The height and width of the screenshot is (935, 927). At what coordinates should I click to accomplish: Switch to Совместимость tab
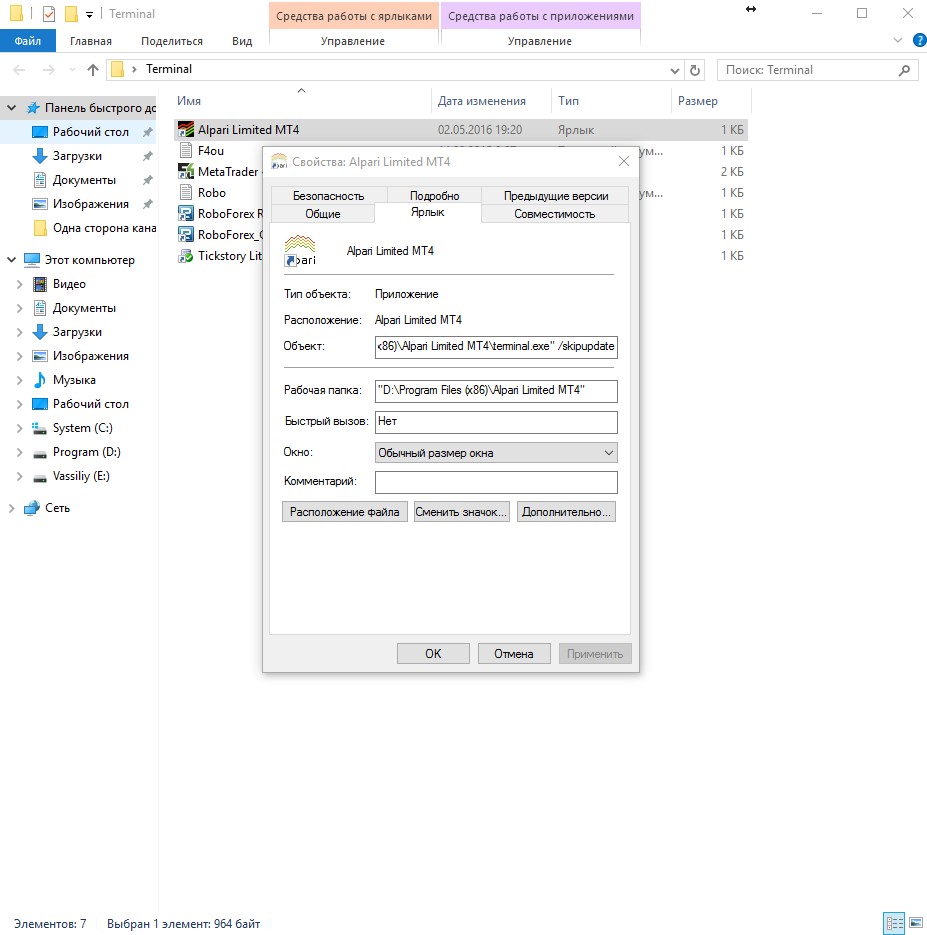tap(554, 213)
